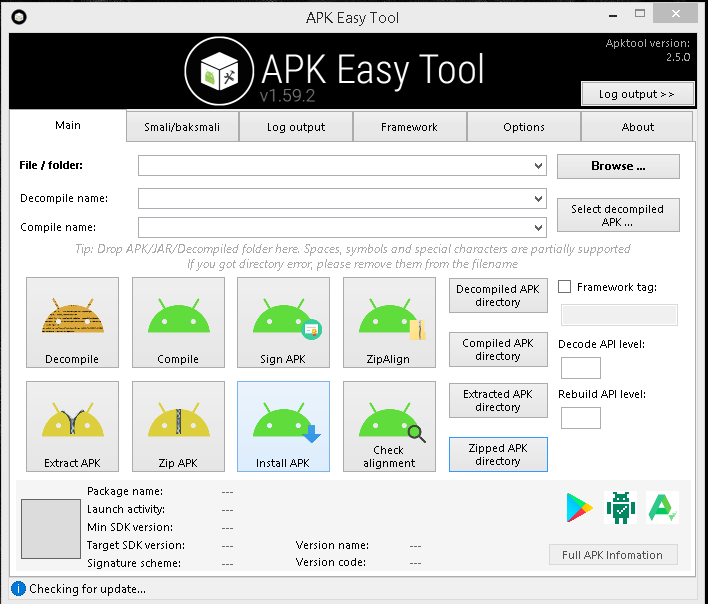Click the File / folder input field
Viewport: 708px width, 604px height.
click(342, 166)
